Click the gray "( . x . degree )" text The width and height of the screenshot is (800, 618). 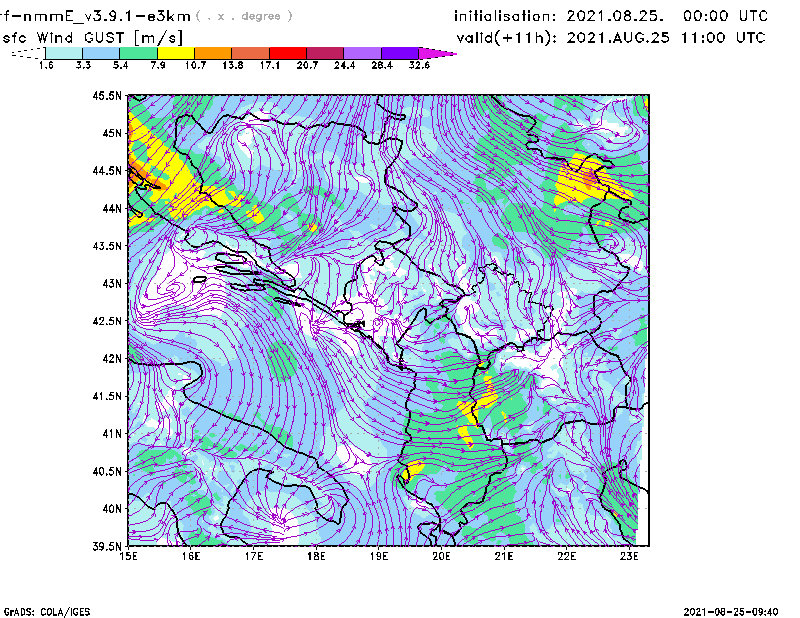click(x=244, y=16)
